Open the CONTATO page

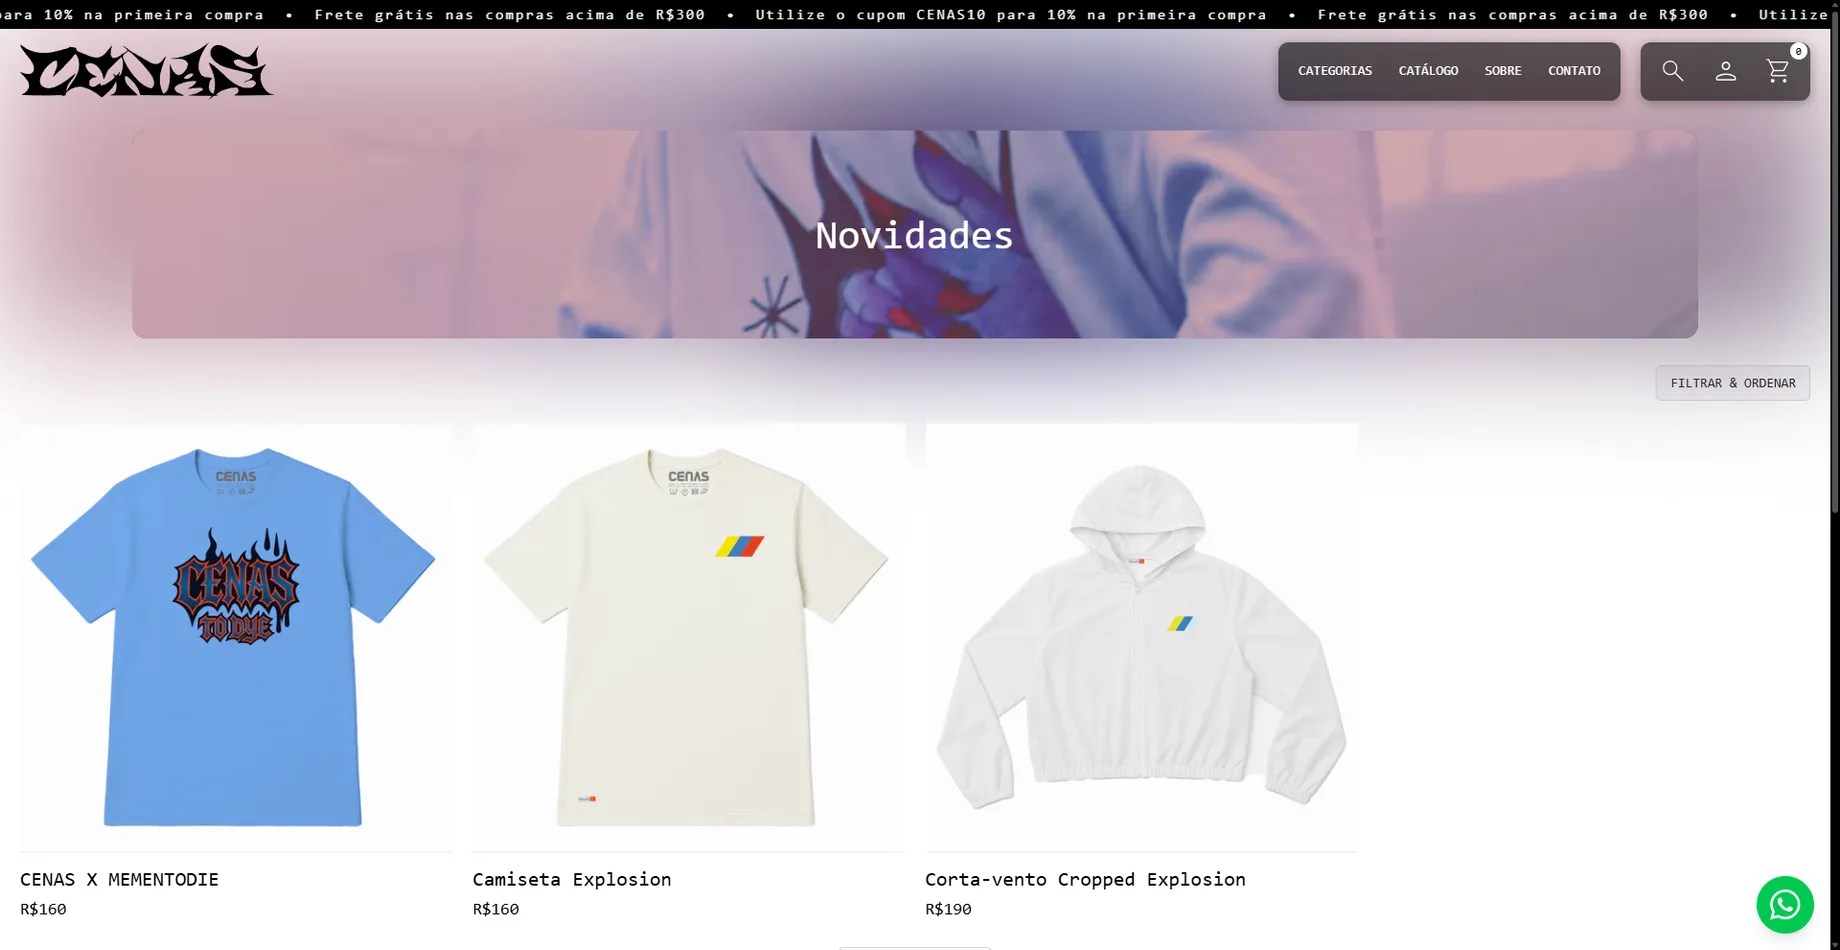tap(1574, 71)
